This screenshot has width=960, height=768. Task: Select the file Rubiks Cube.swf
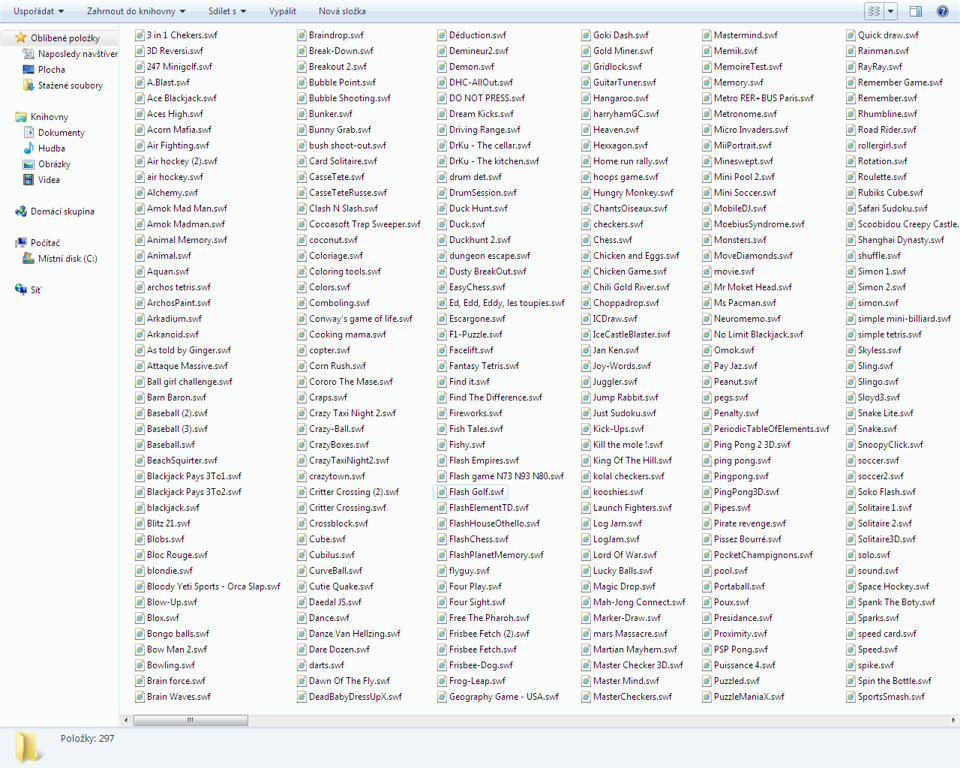(x=885, y=192)
